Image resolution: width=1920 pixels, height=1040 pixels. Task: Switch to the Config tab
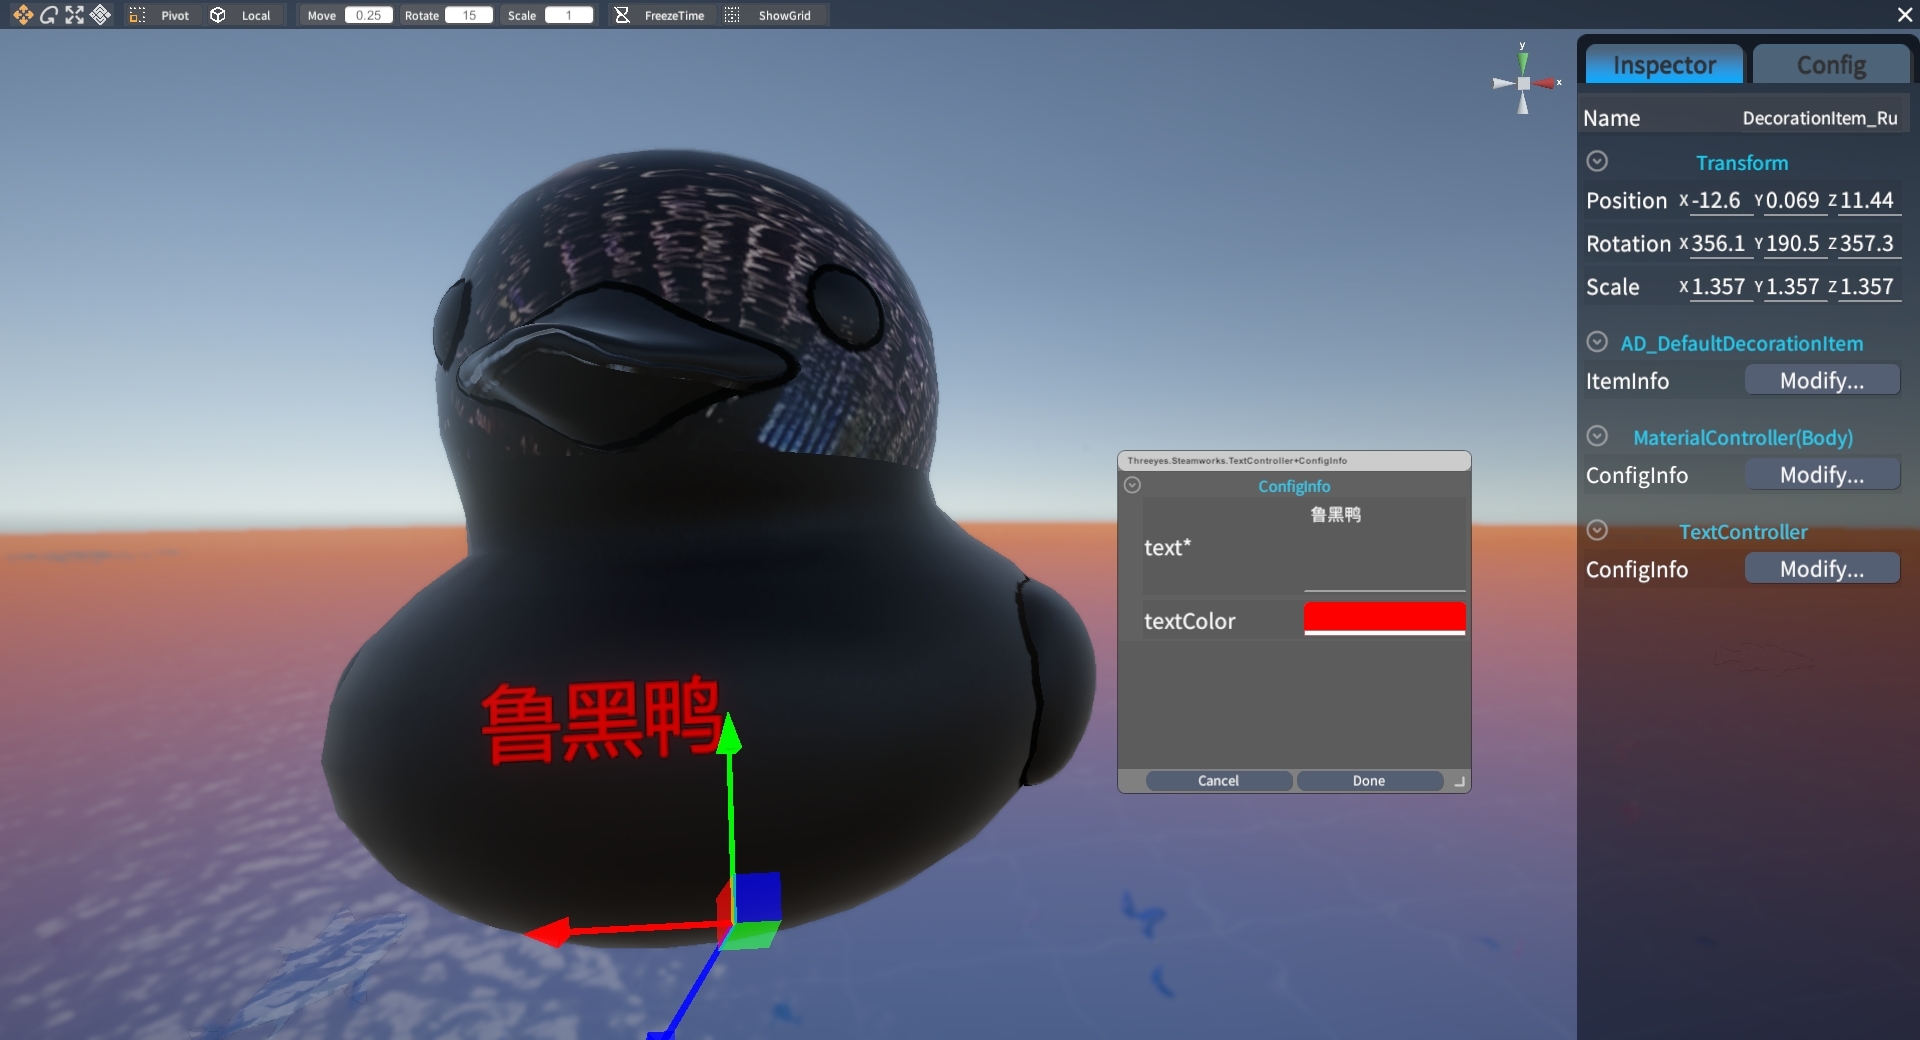(x=1831, y=64)
